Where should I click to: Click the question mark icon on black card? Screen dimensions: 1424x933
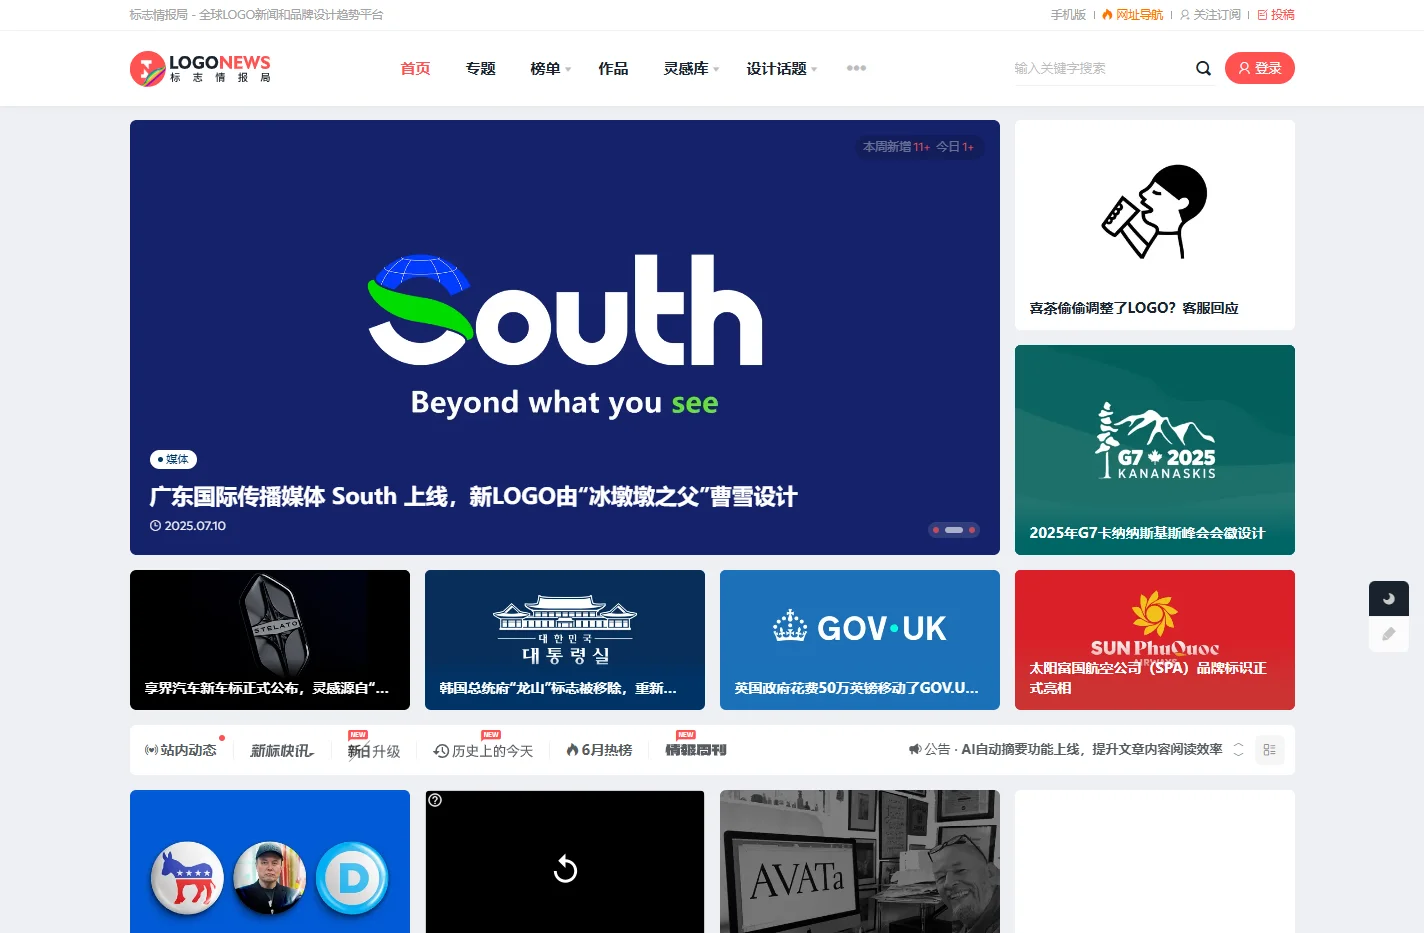[435, 800]
